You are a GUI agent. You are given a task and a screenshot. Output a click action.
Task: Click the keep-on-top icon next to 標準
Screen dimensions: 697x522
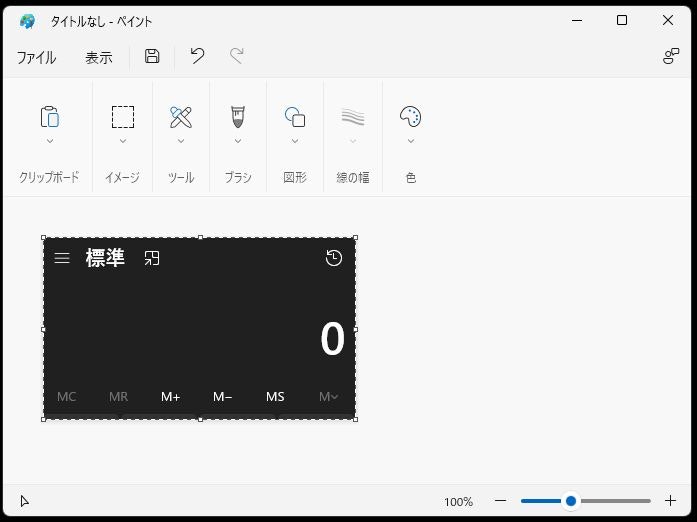(x=152, y=258)
